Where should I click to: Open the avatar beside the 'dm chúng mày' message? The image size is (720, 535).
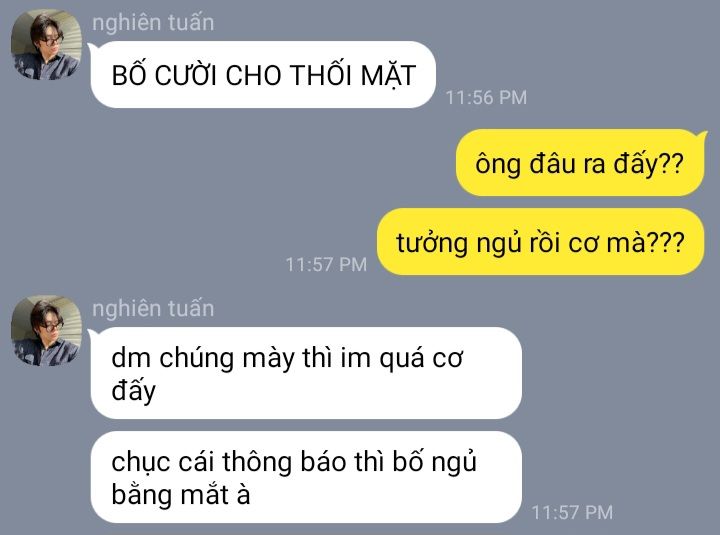tap(46, 331)
